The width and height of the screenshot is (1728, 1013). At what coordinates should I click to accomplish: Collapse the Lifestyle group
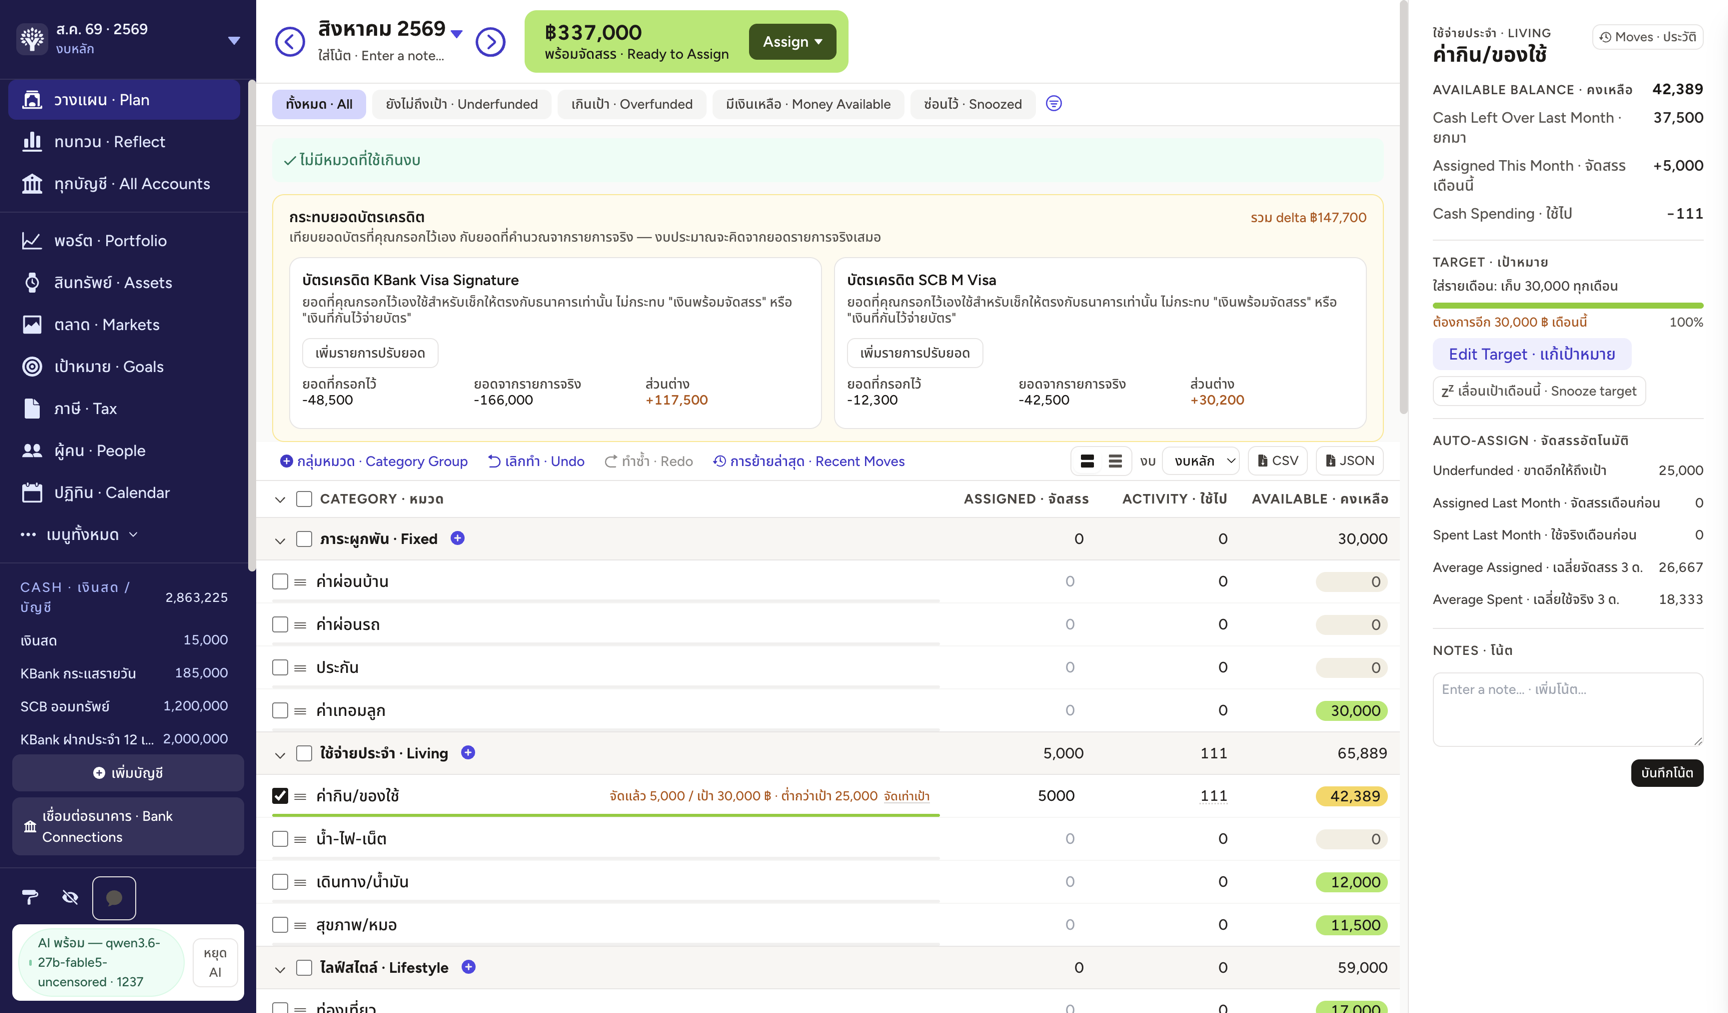(x=280, y=968)
